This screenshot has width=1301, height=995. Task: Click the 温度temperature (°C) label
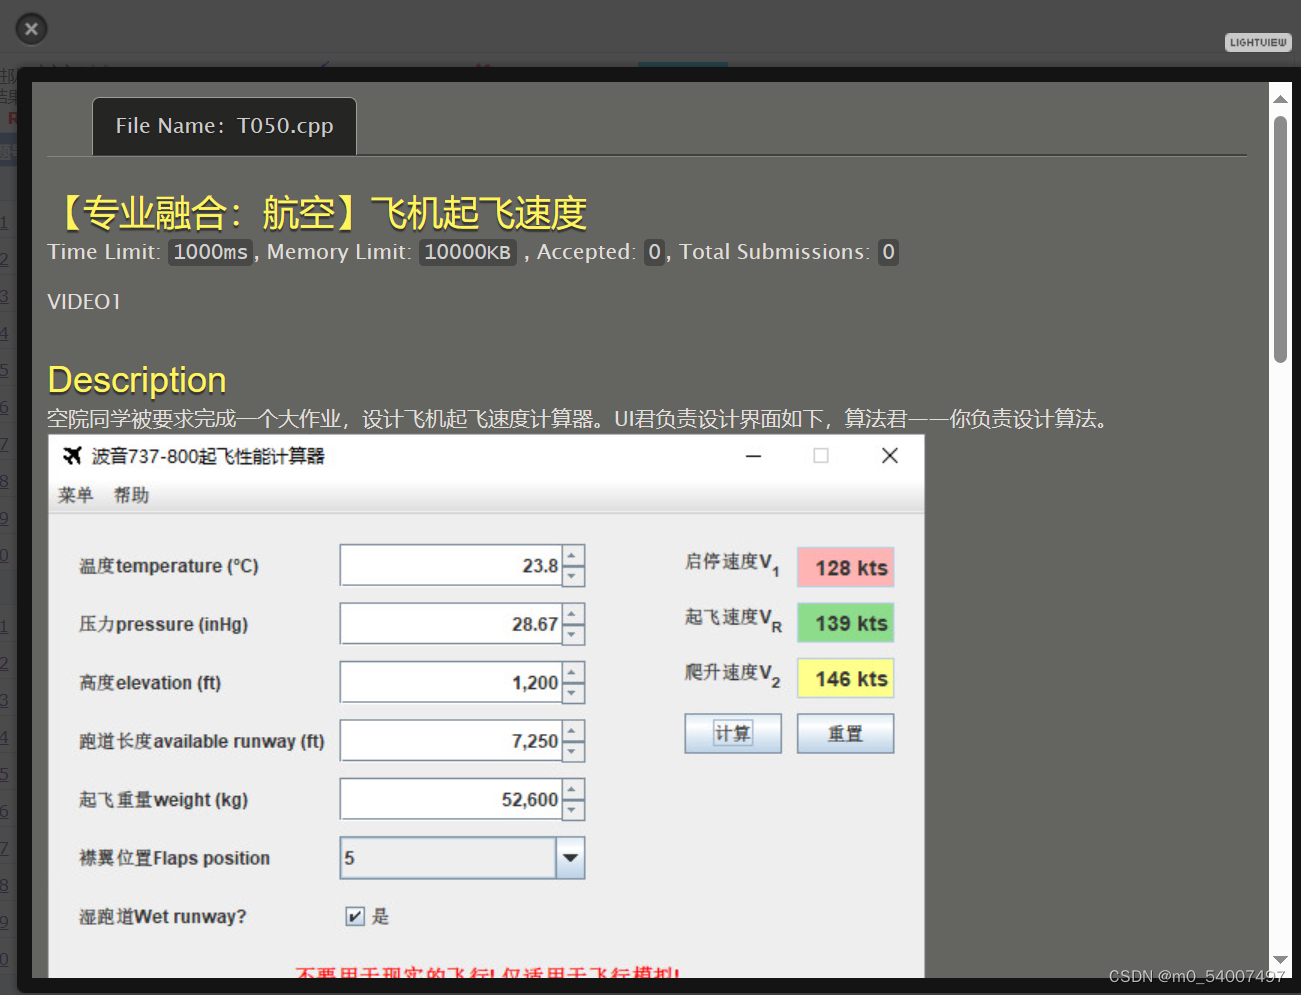coord(169,566)
